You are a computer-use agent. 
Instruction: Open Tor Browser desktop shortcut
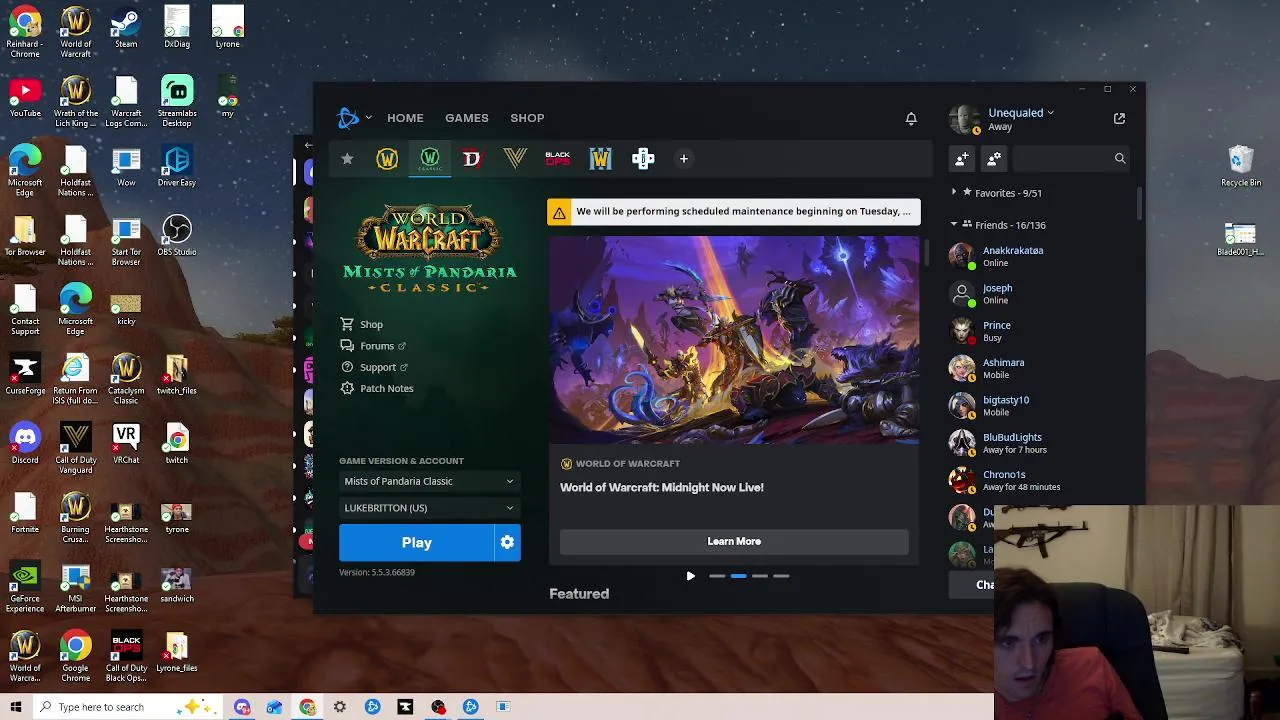[25, 236]
